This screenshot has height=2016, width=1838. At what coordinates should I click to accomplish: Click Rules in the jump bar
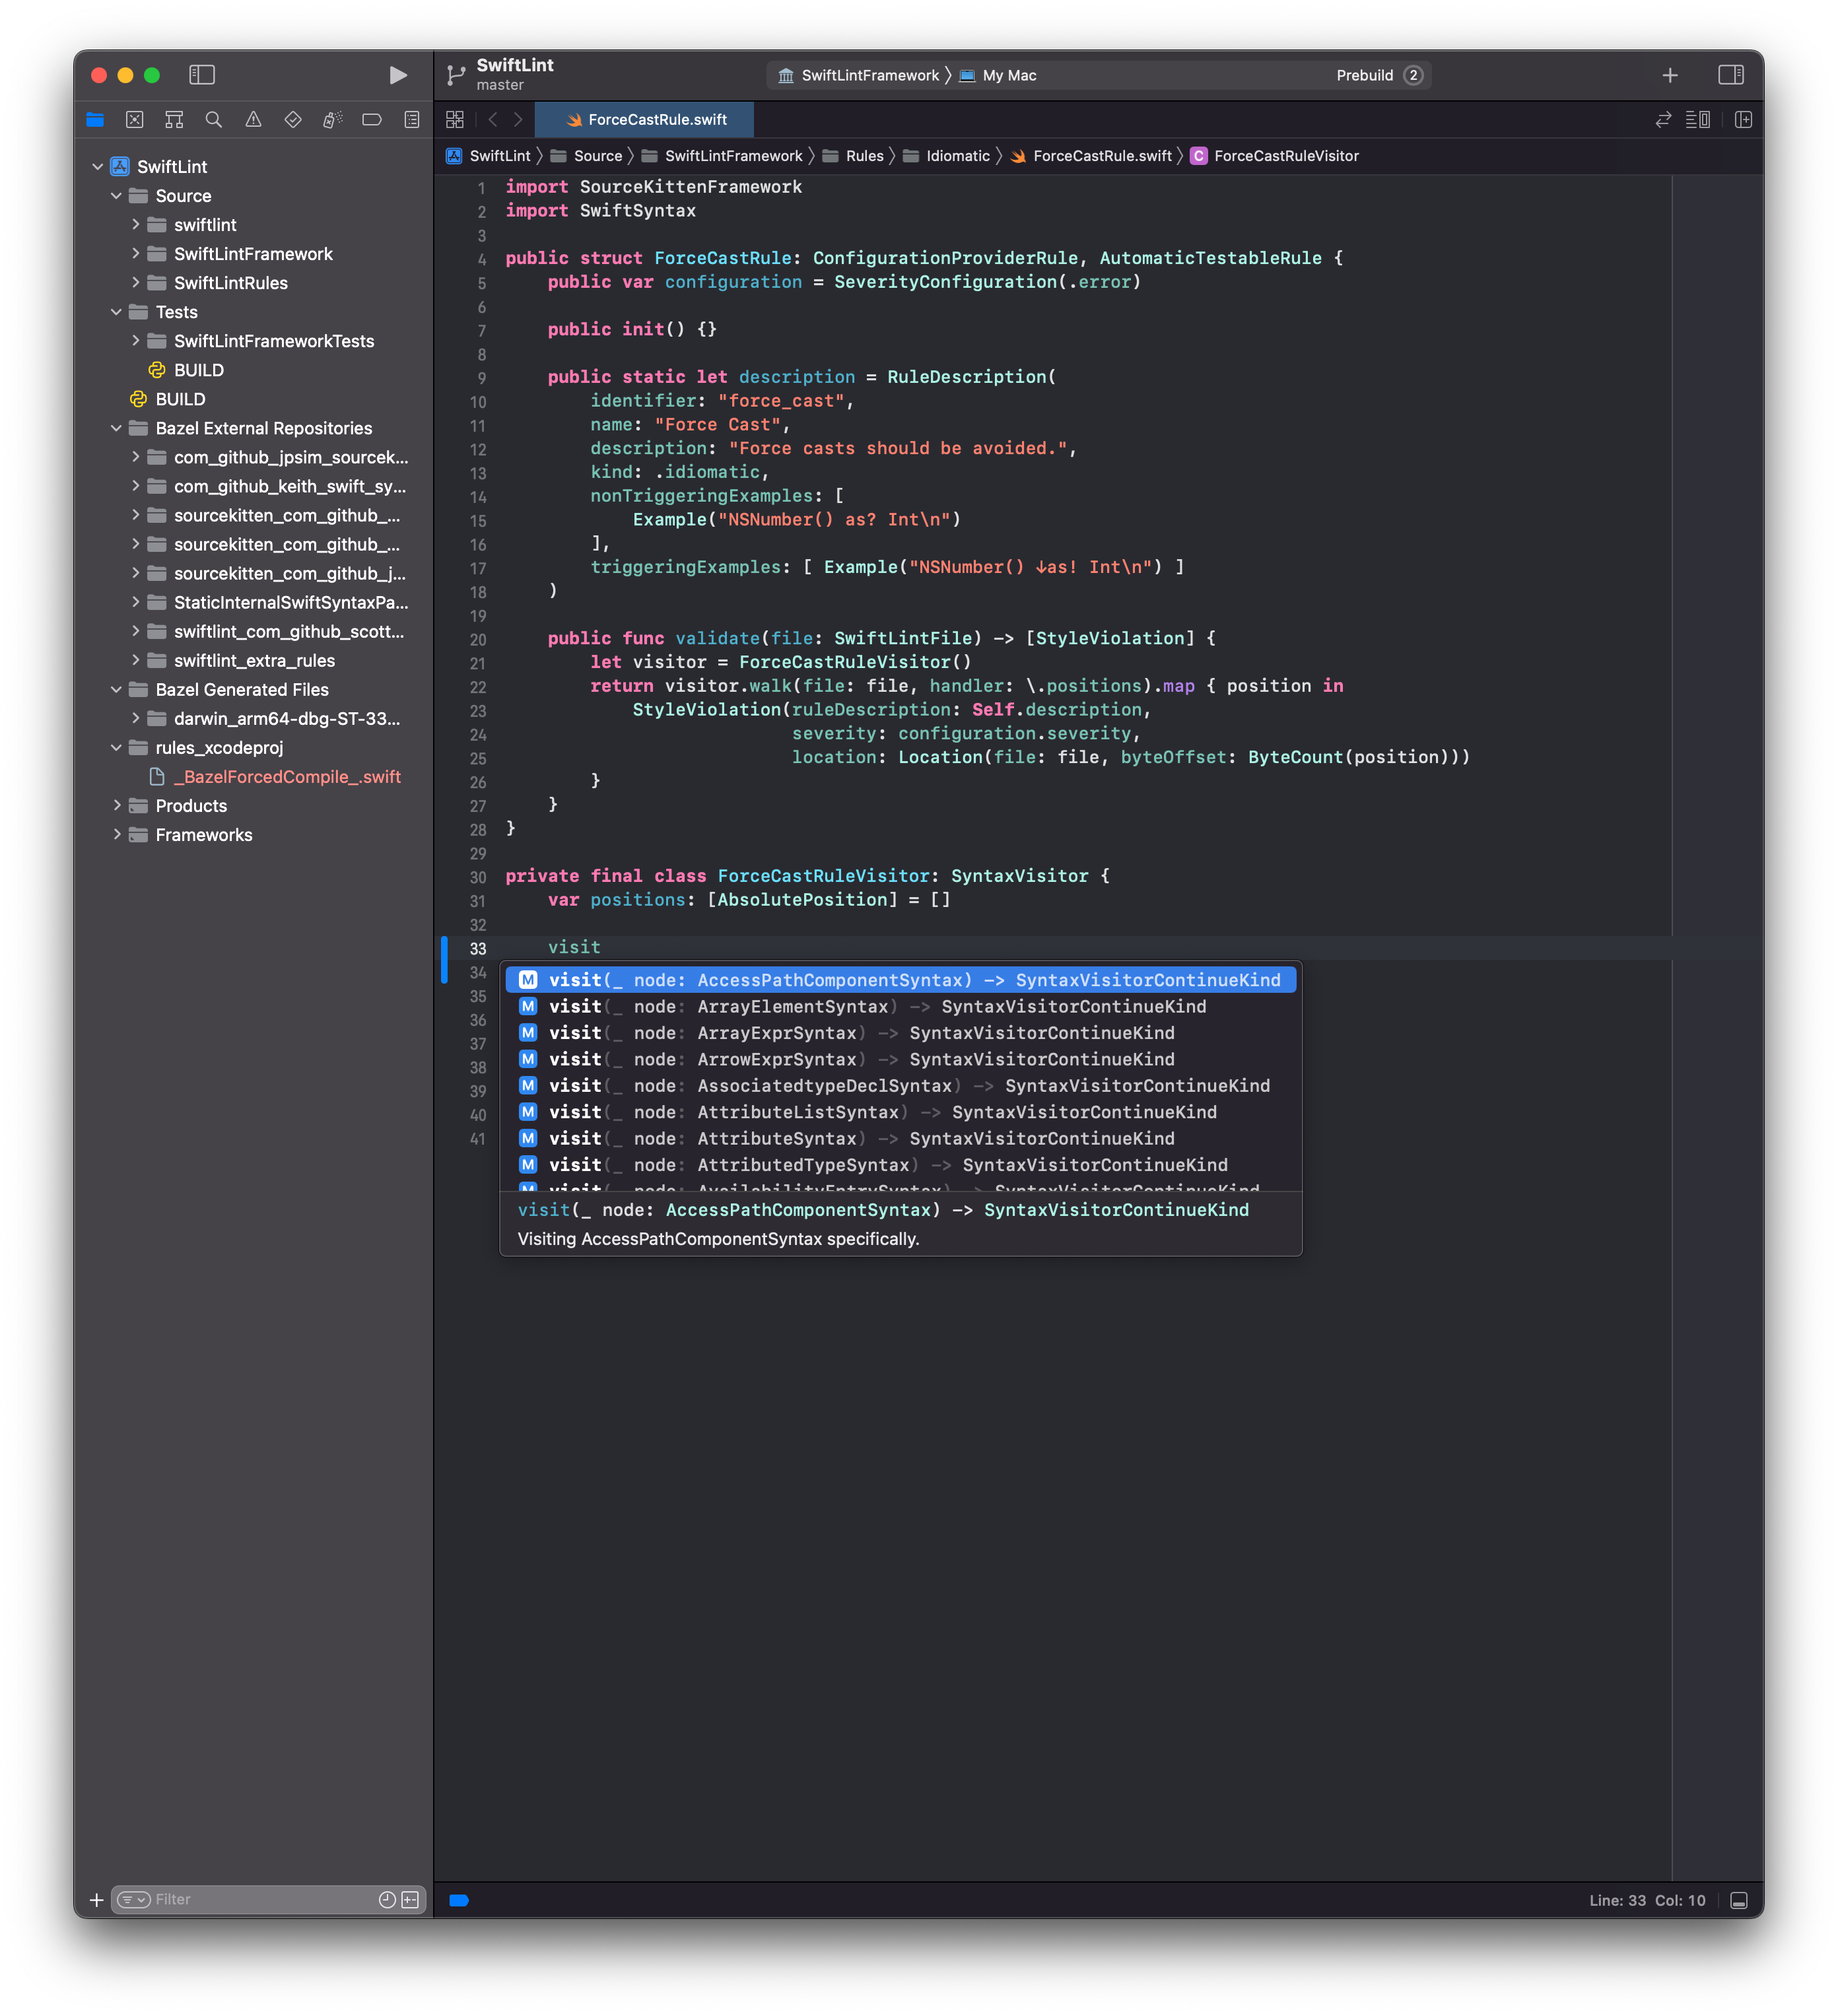click(x=854, y=156)
